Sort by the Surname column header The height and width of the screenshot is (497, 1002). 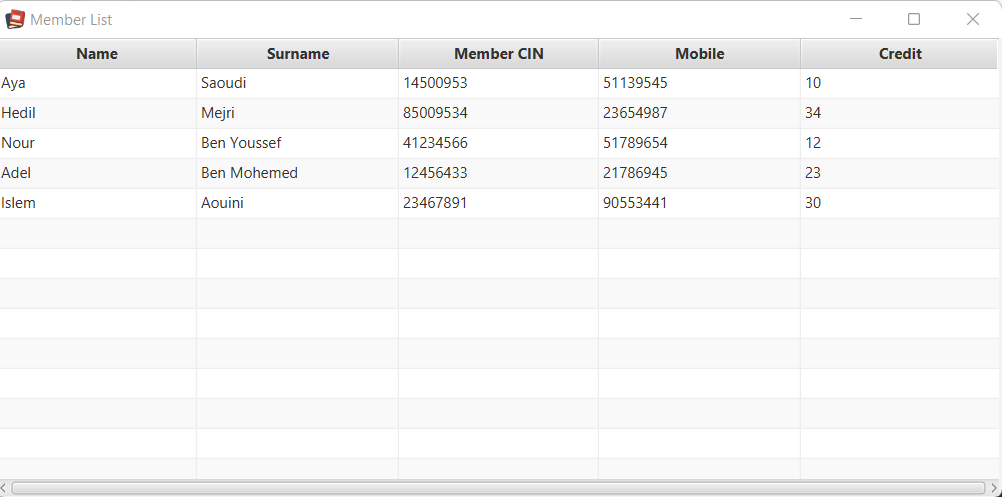(x=298, y=54)
